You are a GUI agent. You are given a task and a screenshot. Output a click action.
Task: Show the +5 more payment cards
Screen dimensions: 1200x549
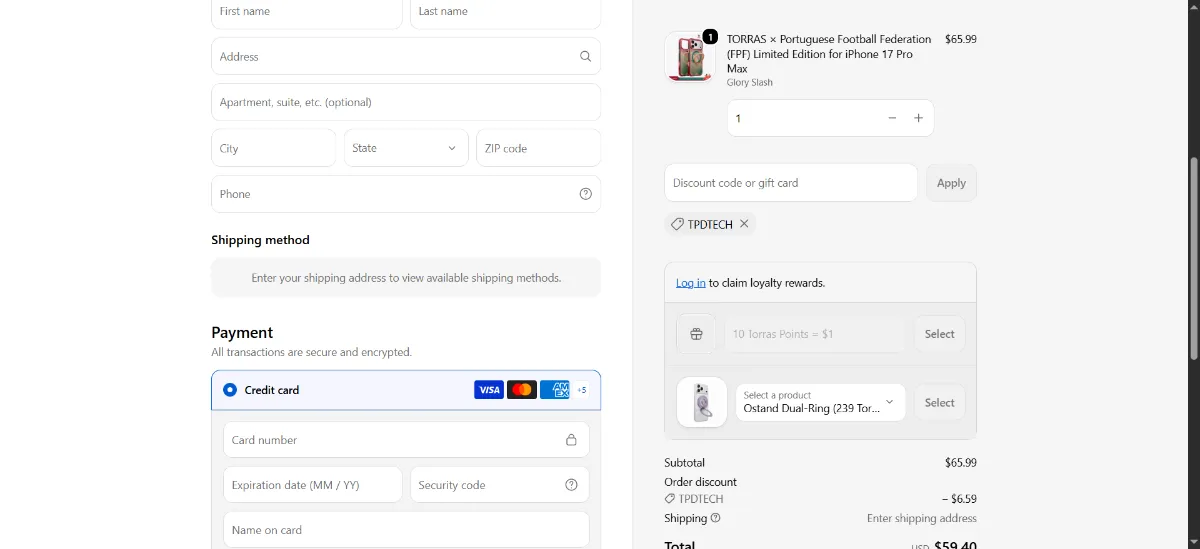tap(582, 390)
